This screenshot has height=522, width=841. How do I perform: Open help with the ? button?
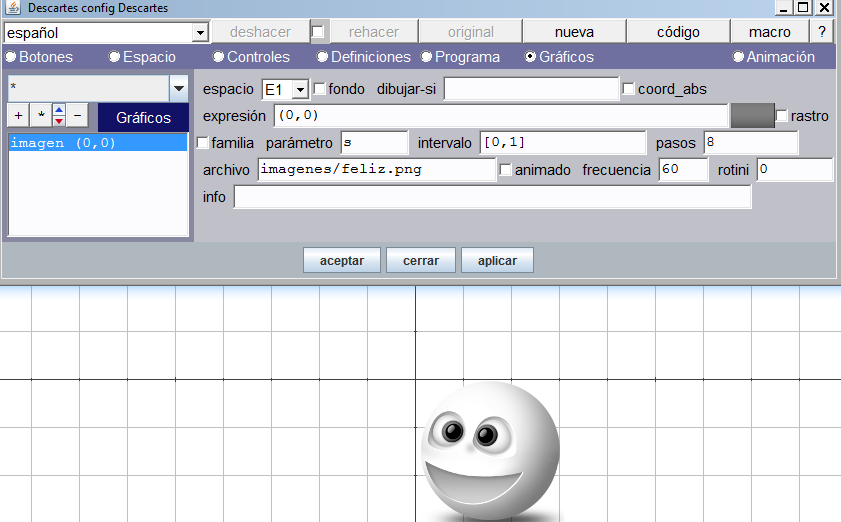(x=822, y=32)
